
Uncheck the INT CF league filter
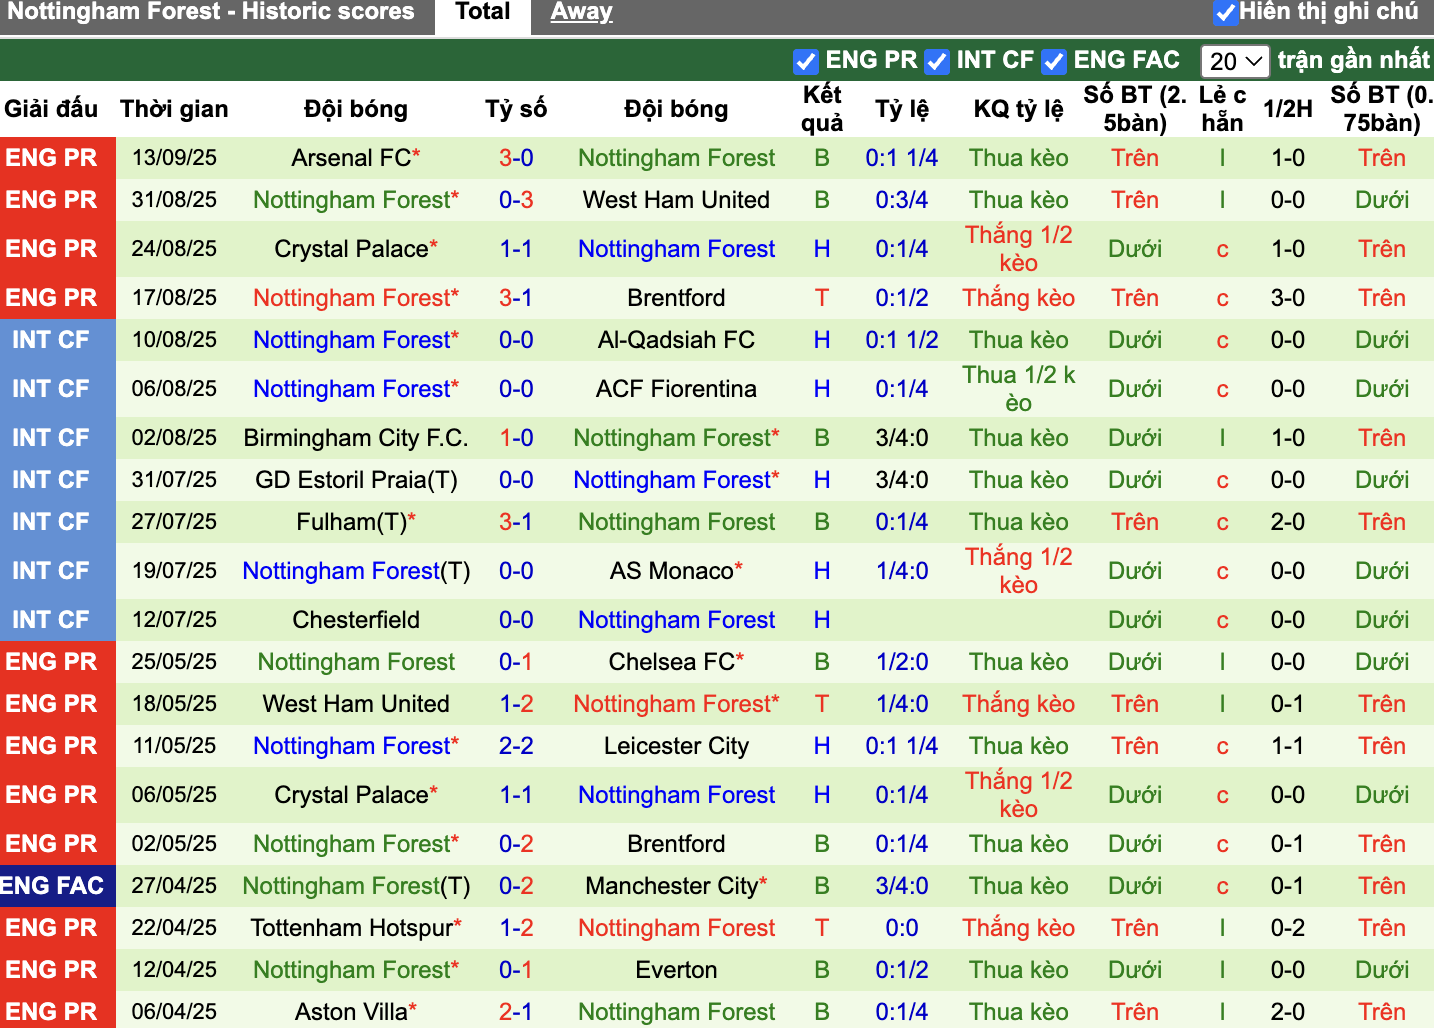[937, 61]
